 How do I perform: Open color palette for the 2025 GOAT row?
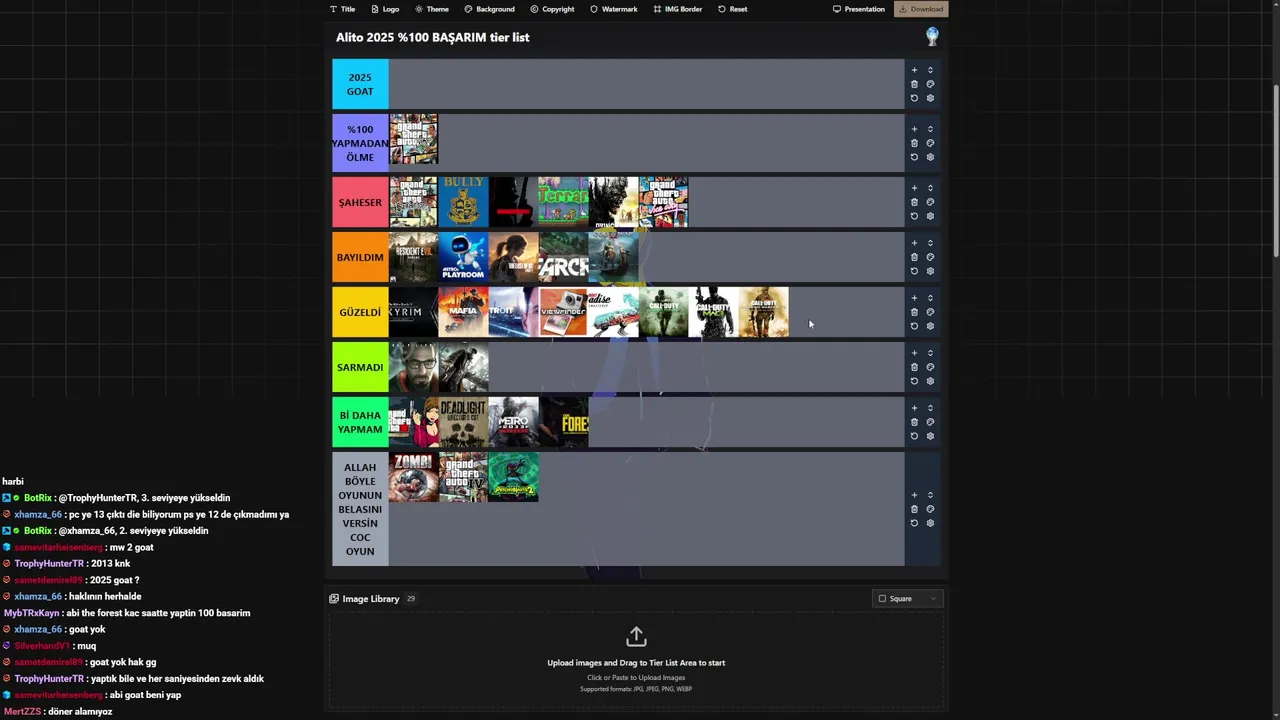pyautogui.click(x=930, y=84)
